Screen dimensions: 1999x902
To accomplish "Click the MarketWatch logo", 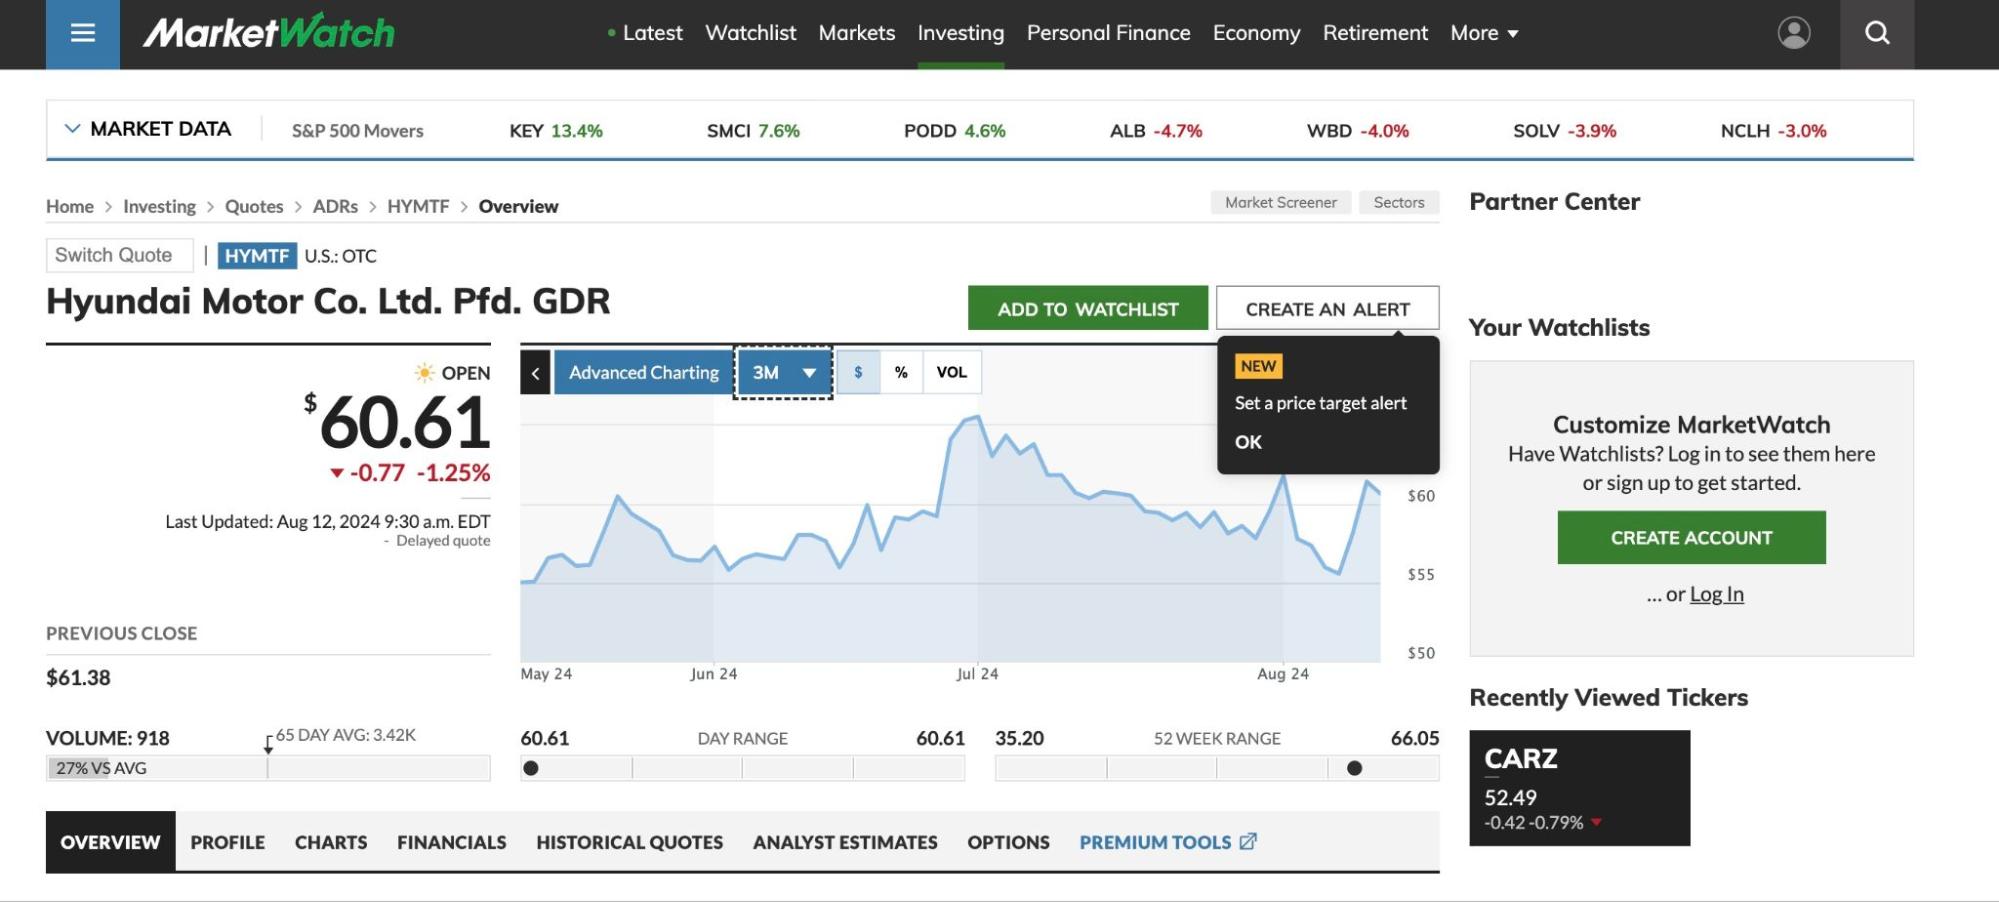I will click(x=269, y=33).
